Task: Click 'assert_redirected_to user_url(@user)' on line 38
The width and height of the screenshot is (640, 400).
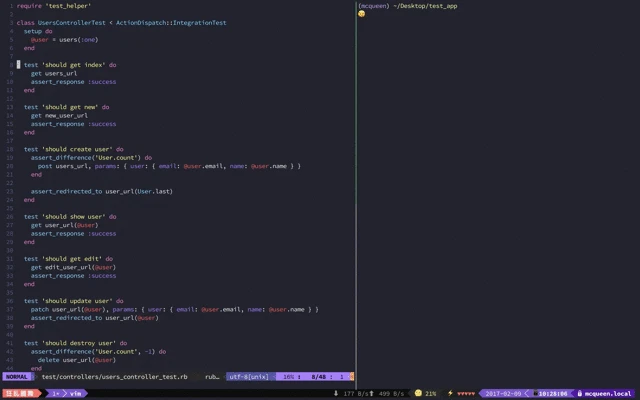Action: point(95,318)
